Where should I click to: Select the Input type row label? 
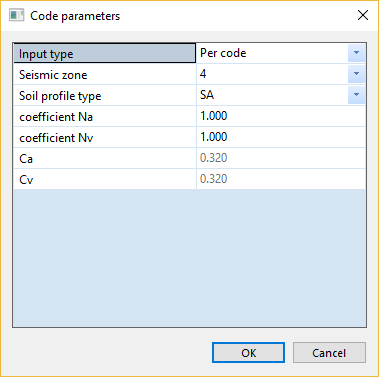point(105,53)
